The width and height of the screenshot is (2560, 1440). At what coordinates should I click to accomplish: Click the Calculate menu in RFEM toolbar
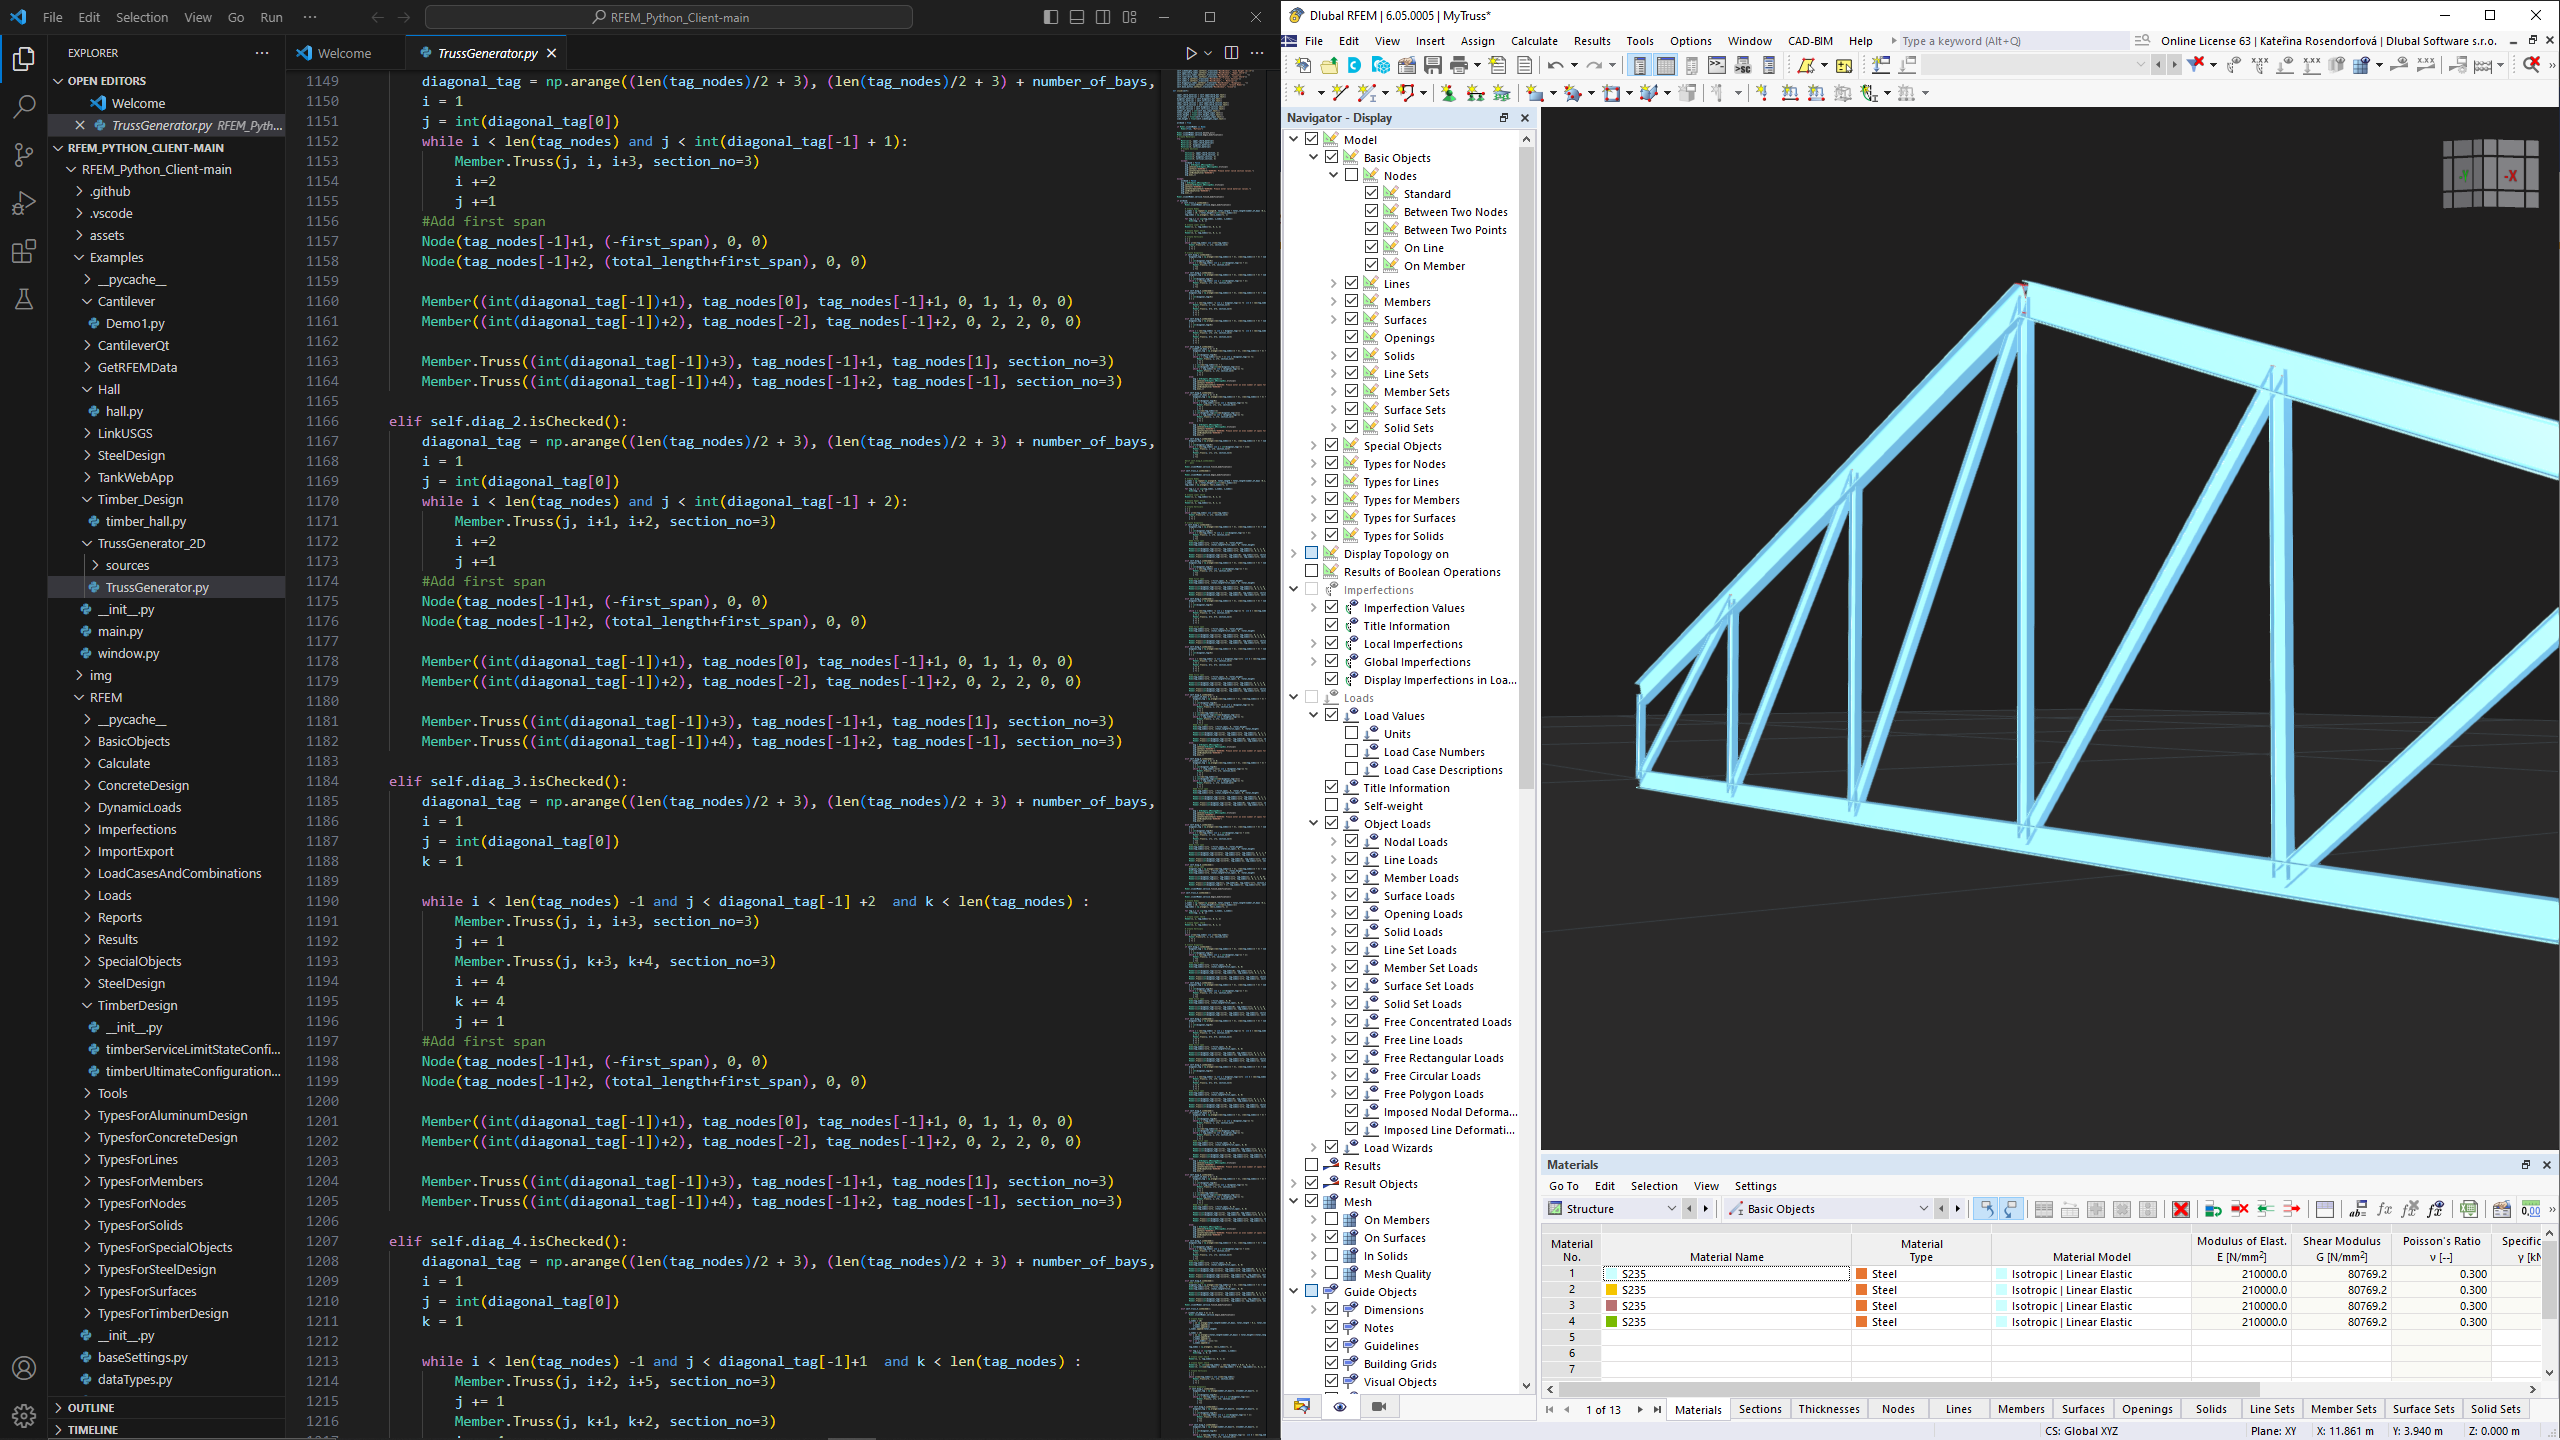tap(1535, 40)
